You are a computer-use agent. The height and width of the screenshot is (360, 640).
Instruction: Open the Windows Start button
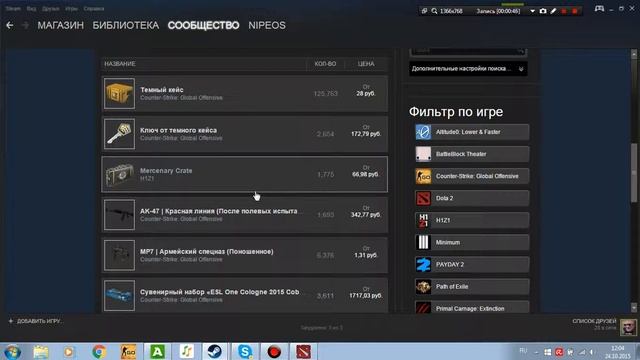[12, 351]
